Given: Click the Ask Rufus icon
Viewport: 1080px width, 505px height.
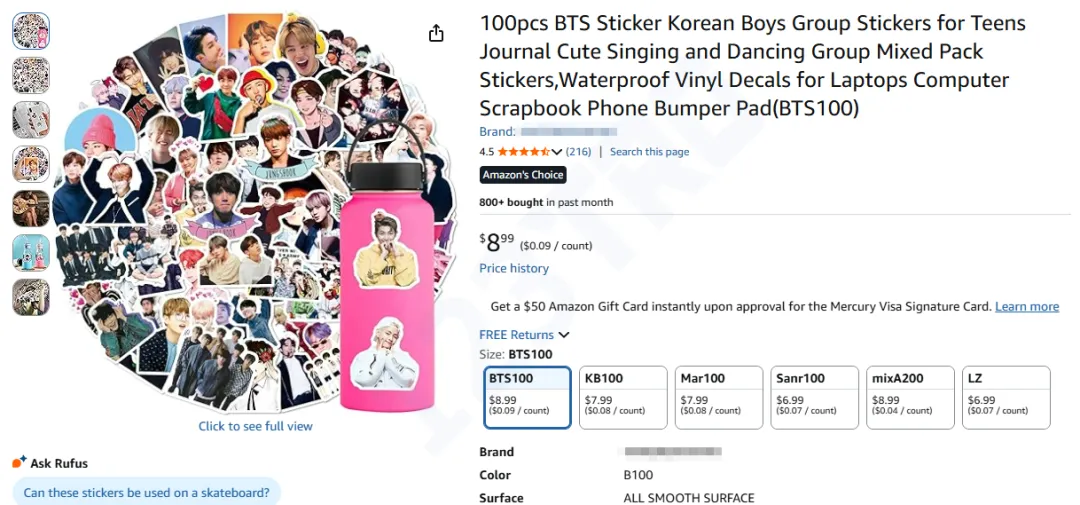Looking at the screenshot, I should [x=20, y=462].
